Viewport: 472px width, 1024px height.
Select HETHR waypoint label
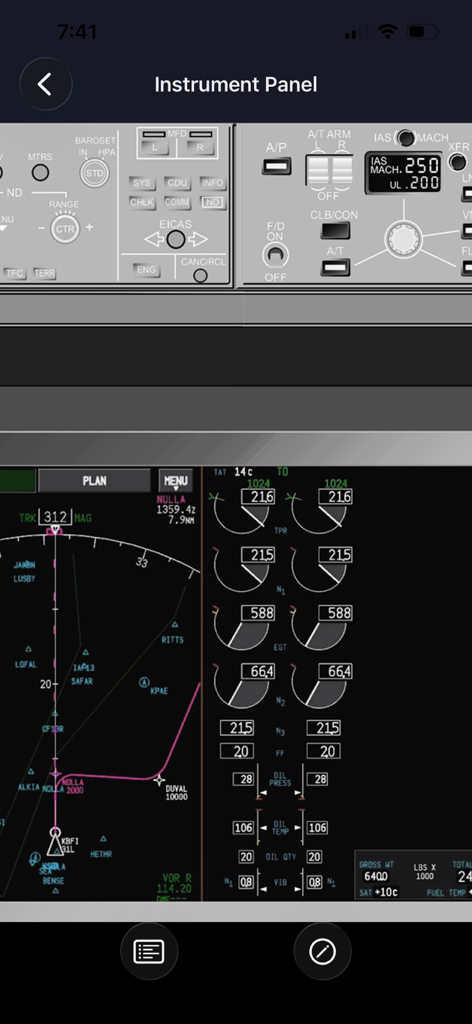(101, 854)
